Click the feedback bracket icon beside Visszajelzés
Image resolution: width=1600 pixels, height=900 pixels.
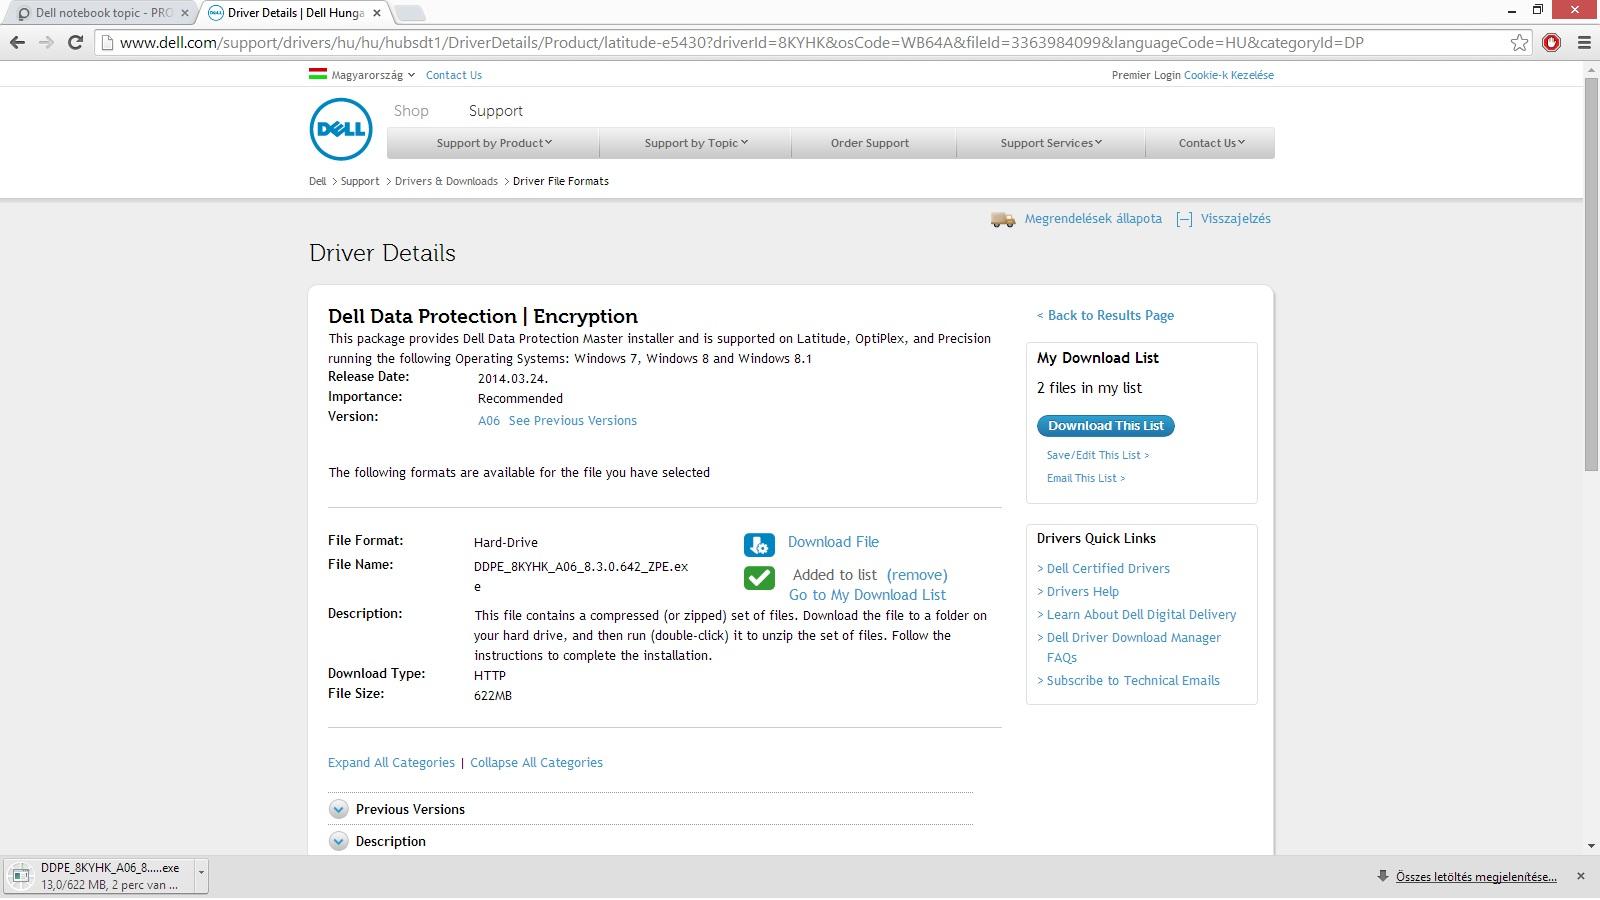[x=1184, y=219]
